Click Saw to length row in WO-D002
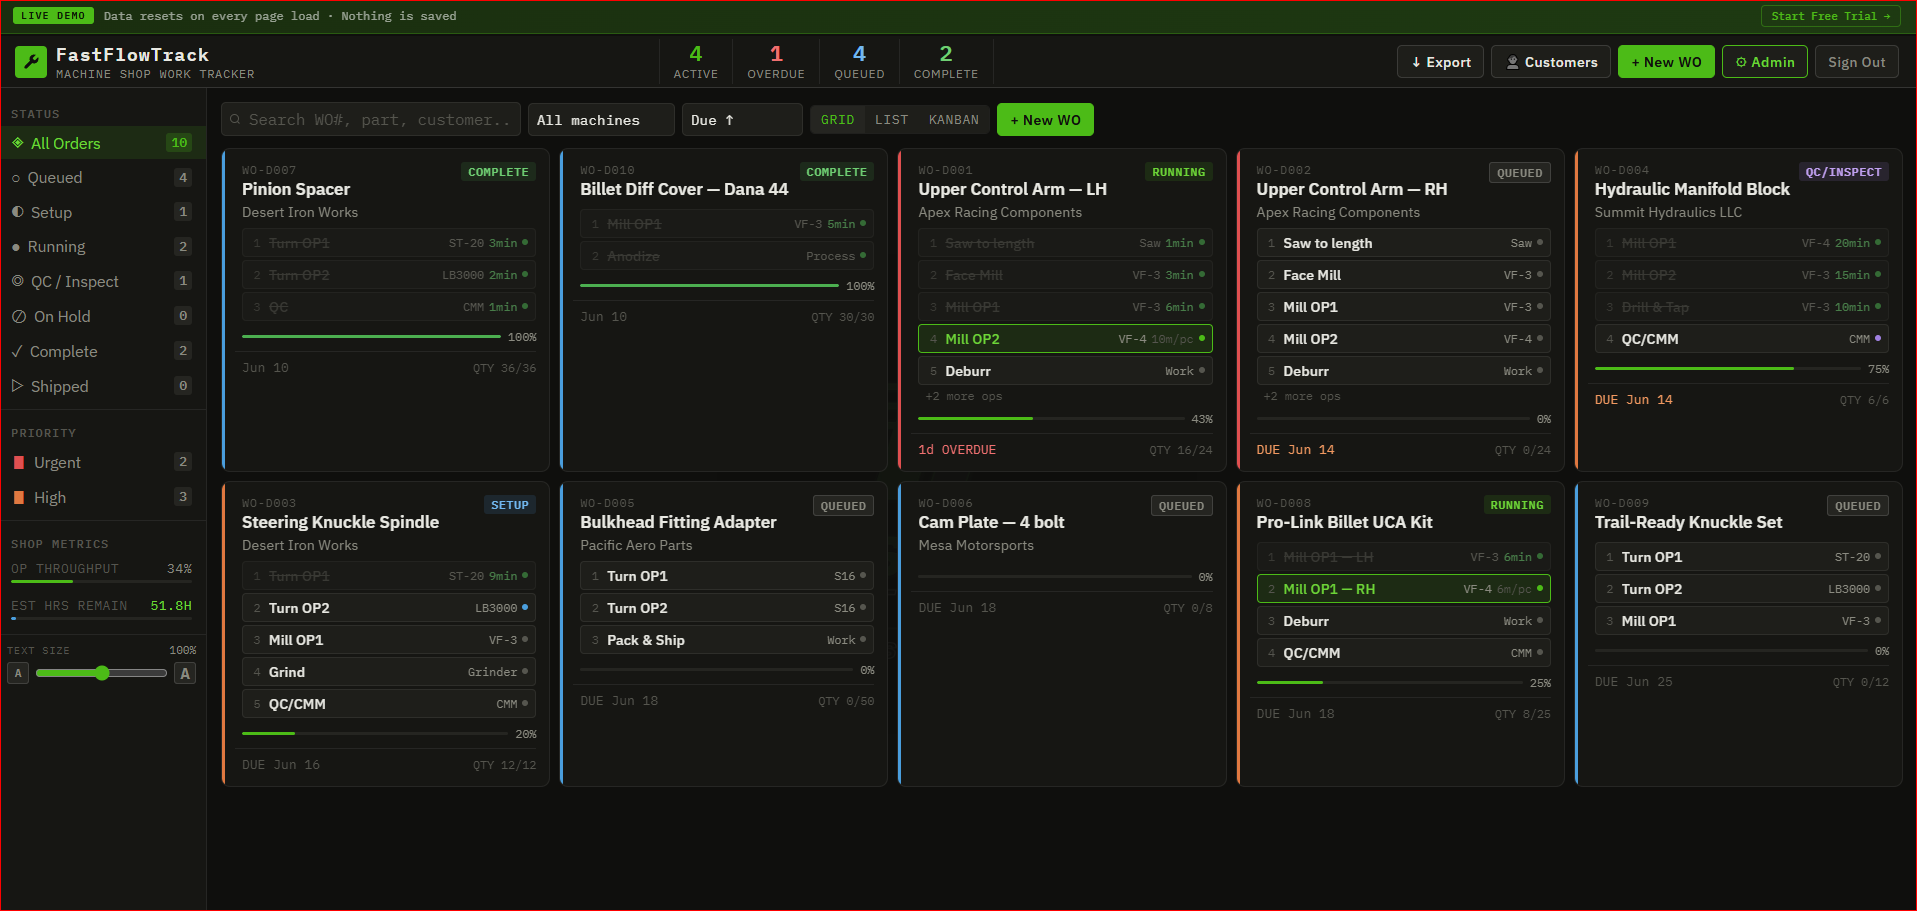1917x911 pixels. click(x=1403, y=243)
